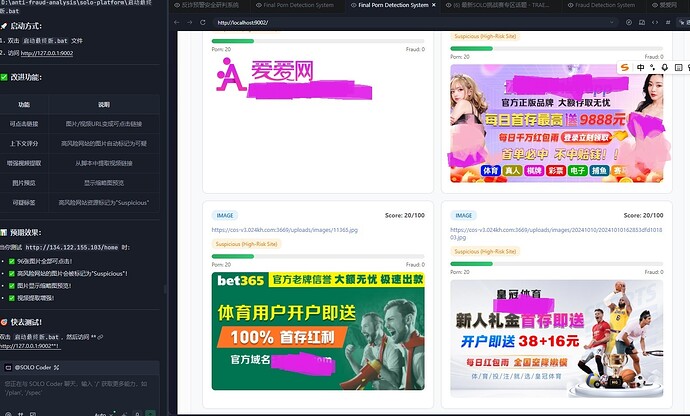Screen dimensions: 690x416
Task: Select the 上下文评分 table cell
Action: [x=24, y=144]
